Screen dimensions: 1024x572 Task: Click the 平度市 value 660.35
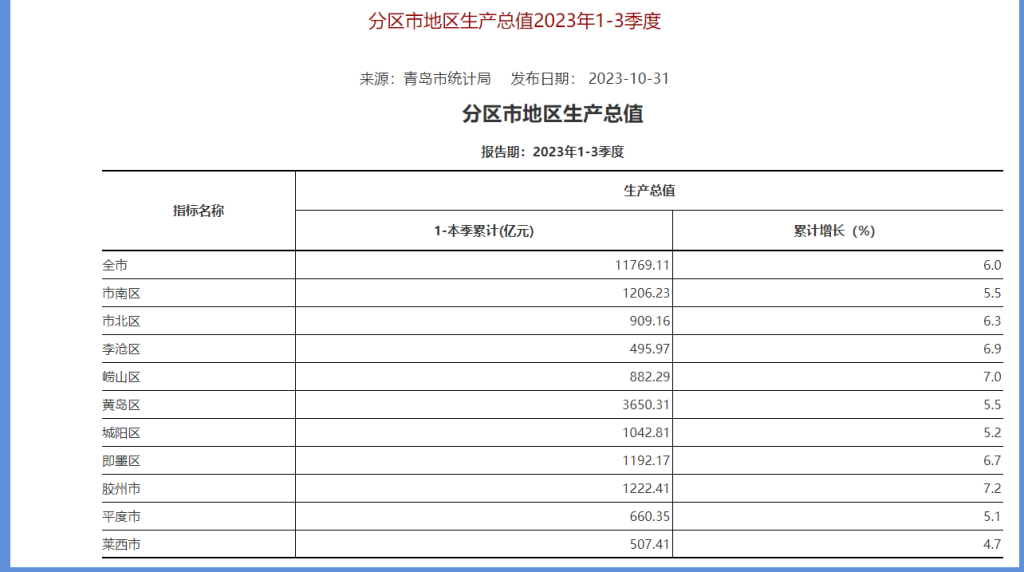pos(645,517)
